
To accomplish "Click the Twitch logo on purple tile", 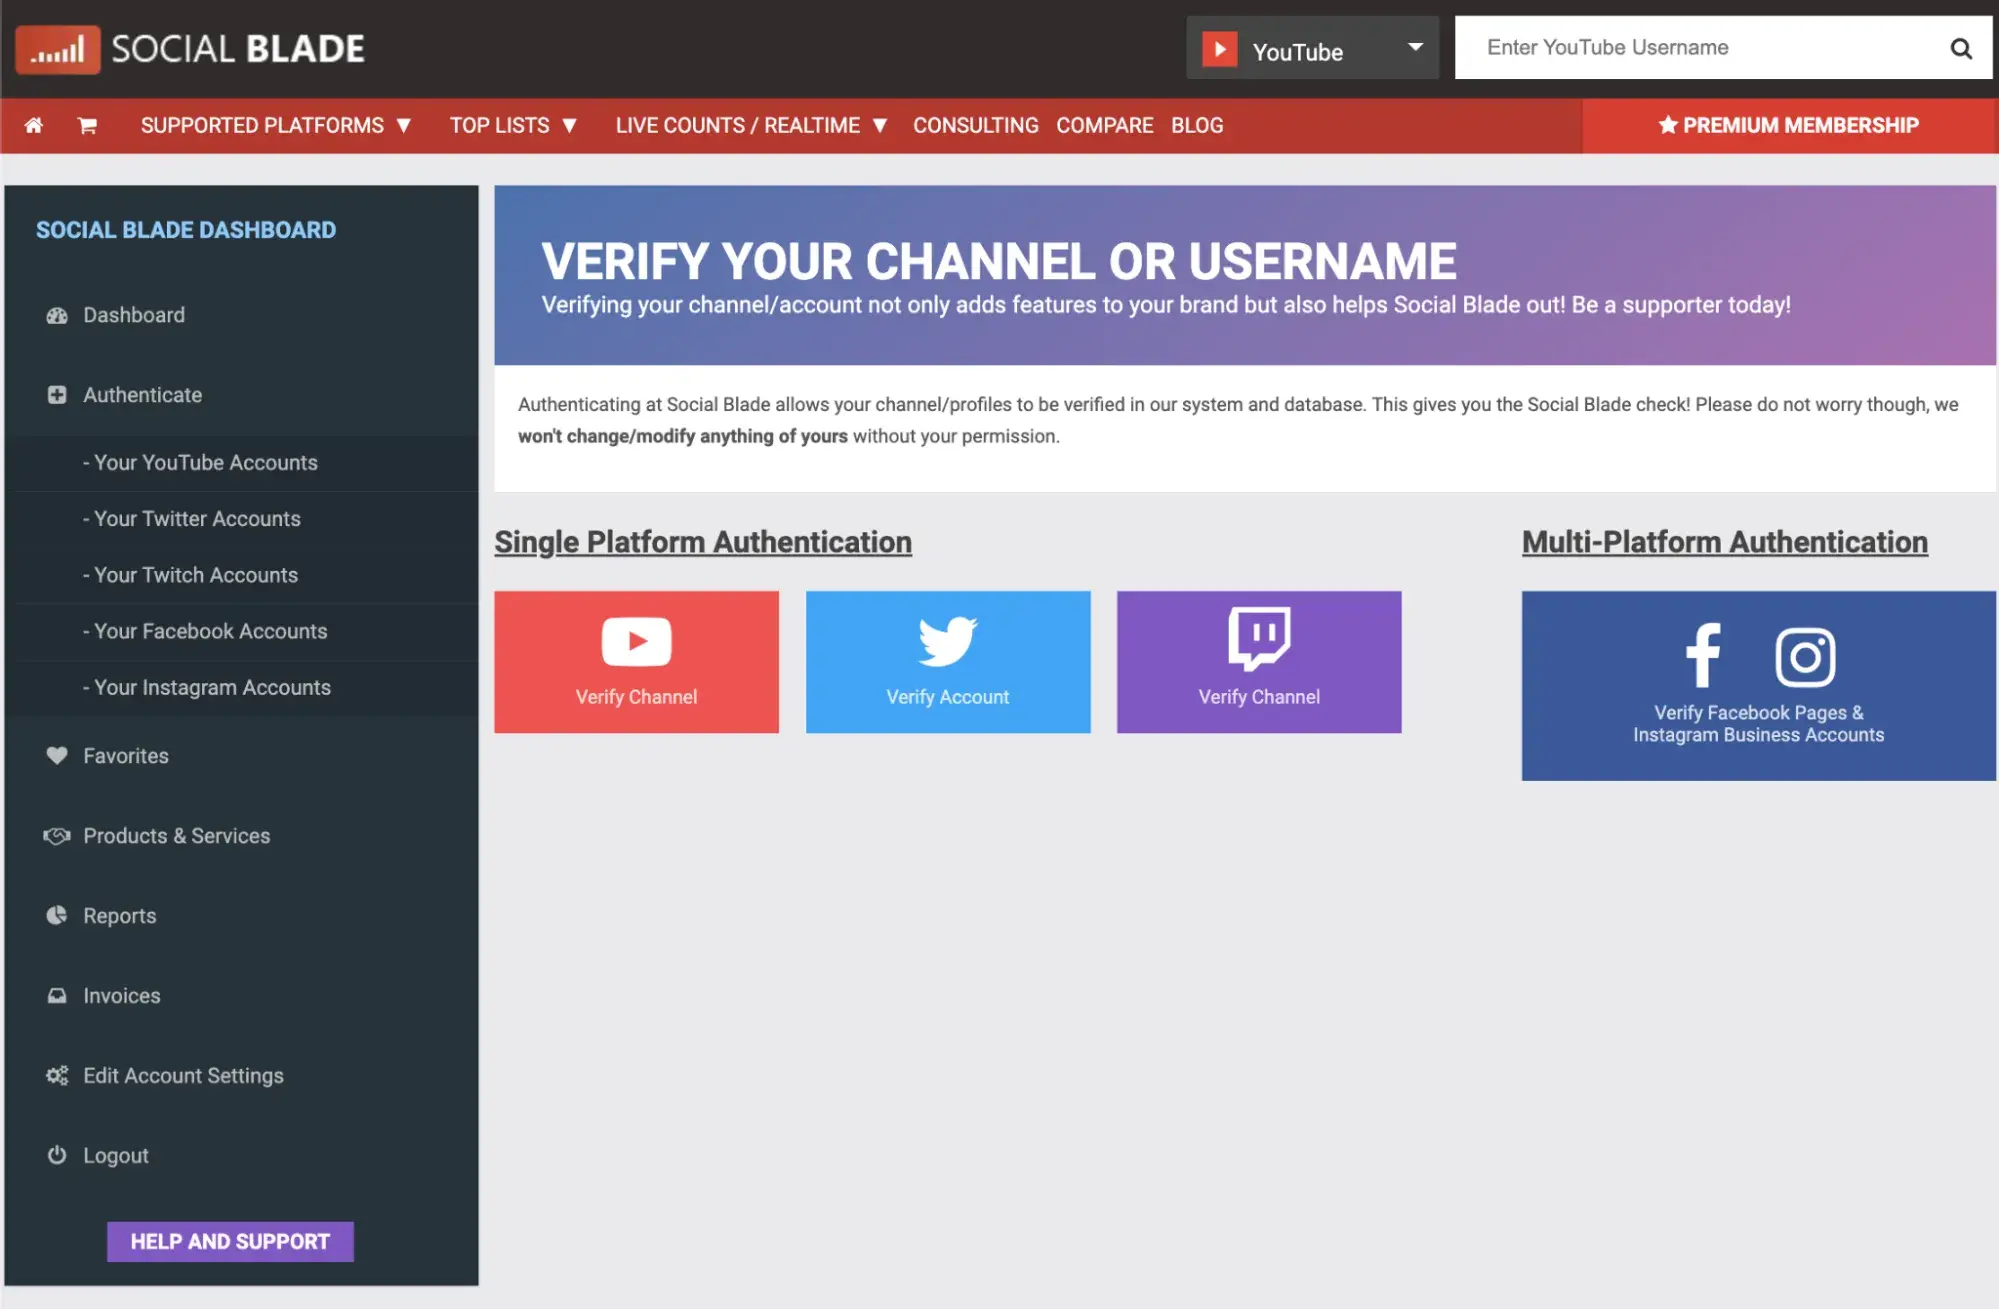I will [x=1259, y=638].
